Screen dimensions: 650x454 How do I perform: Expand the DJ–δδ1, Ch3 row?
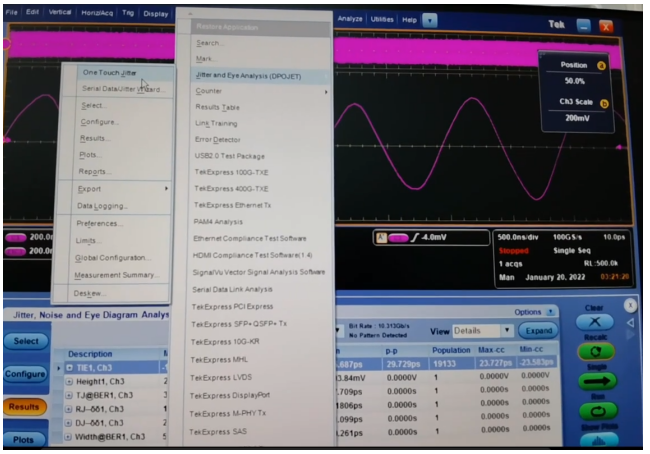tap(68, 423)
